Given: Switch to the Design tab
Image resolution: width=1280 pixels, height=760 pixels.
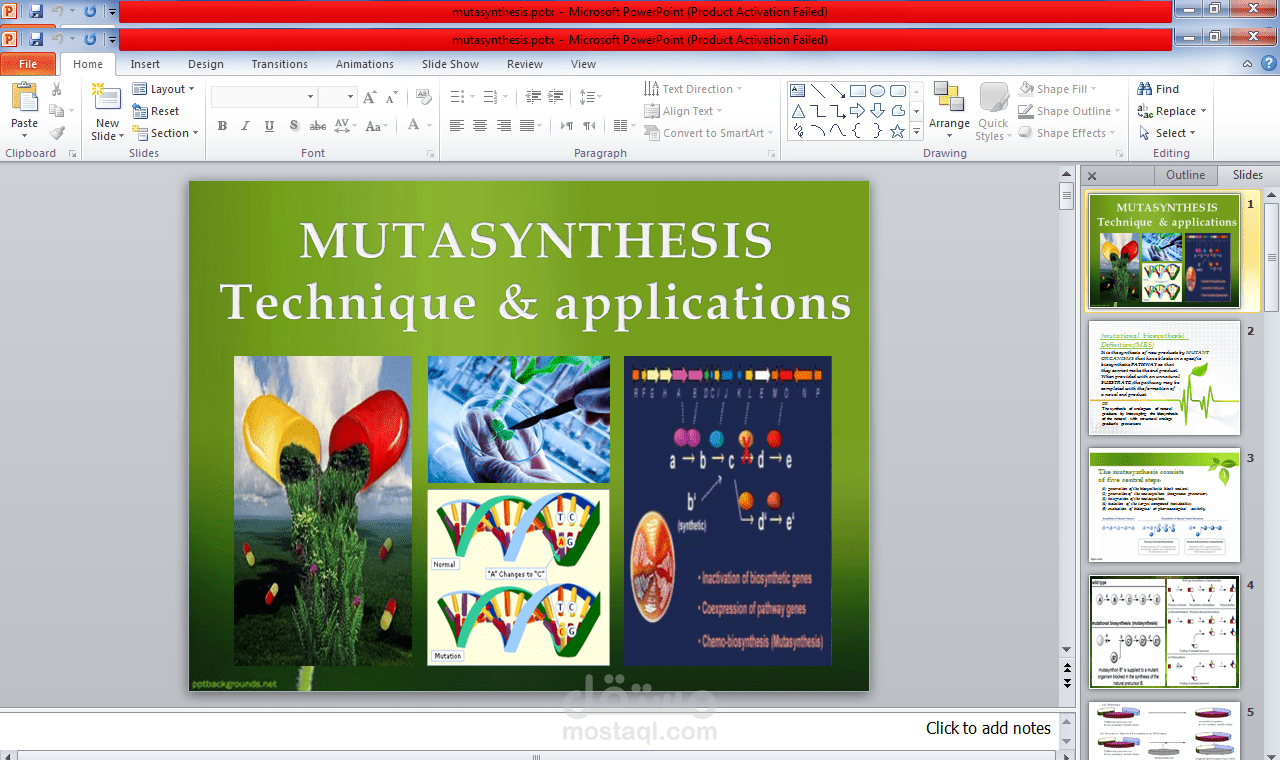Looking at the screenshot, I should click(x=206, y=64).
